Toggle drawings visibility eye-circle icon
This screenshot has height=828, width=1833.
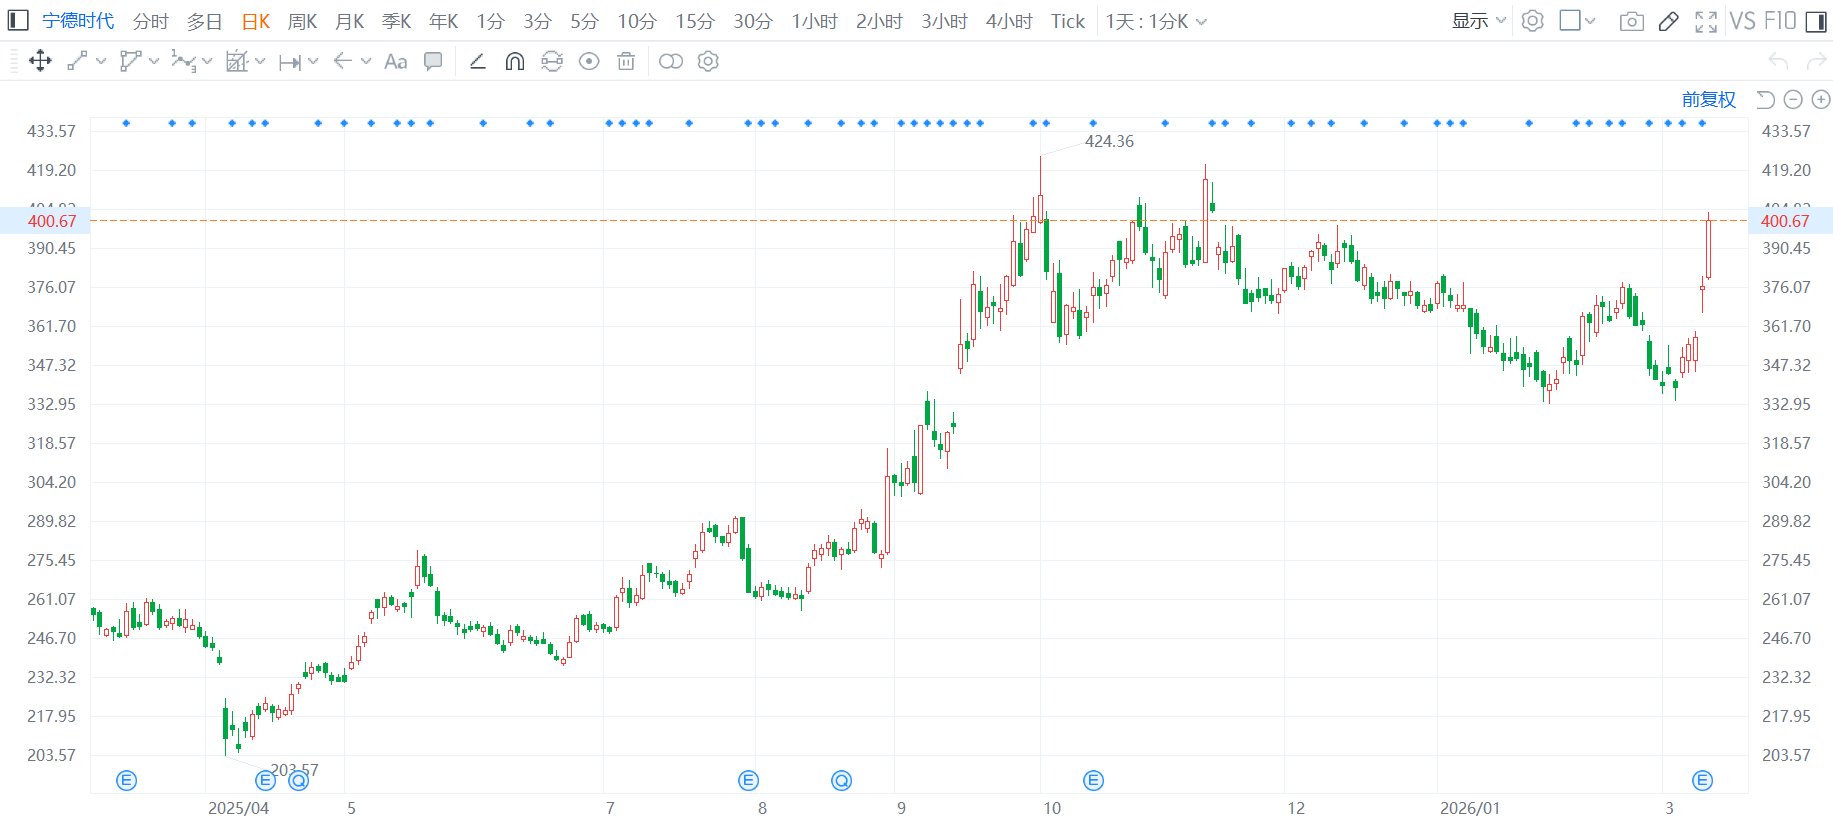coord(589,61)
